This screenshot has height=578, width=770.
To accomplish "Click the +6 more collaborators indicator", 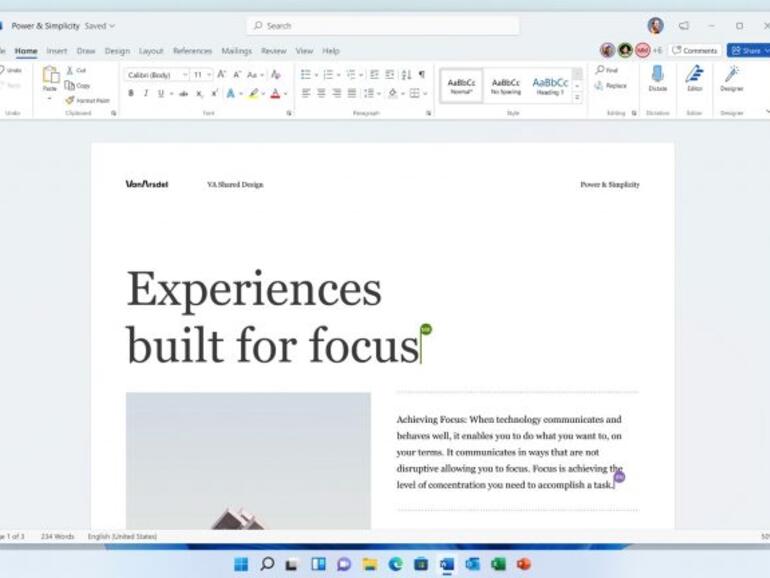I will pyautogui.click(x=657, y=50).
